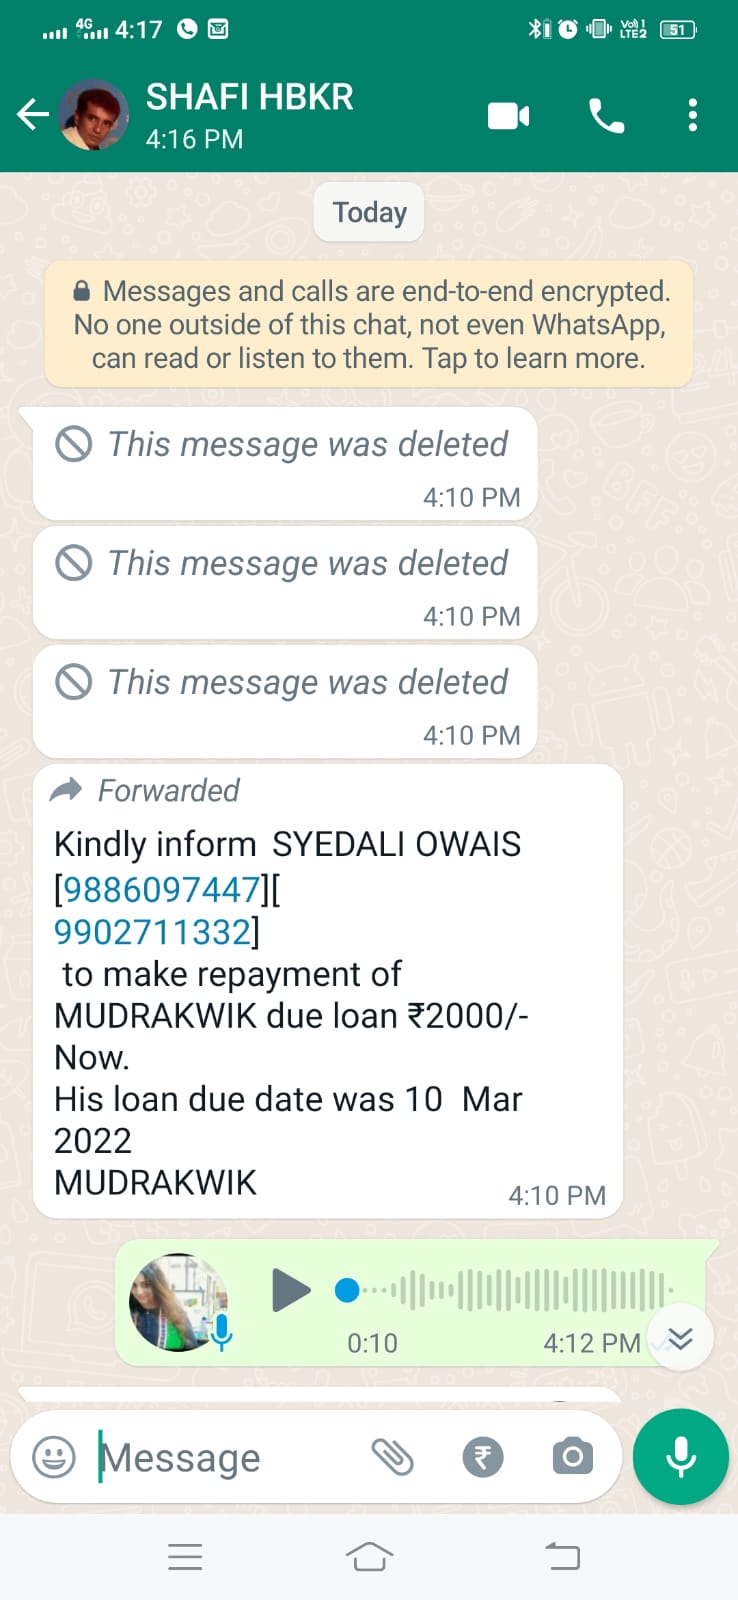This screenshot has height=1600, width=738.
Task: Open the camera from message bar
Action: click(573, 1457)
